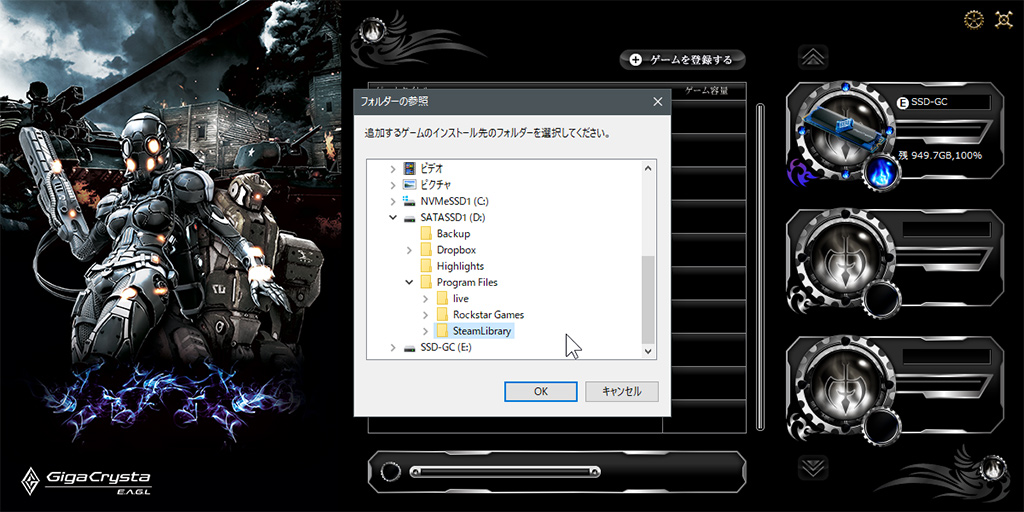
Task: Select the Rockstar Games folder icon
Action: pos(442,315)
